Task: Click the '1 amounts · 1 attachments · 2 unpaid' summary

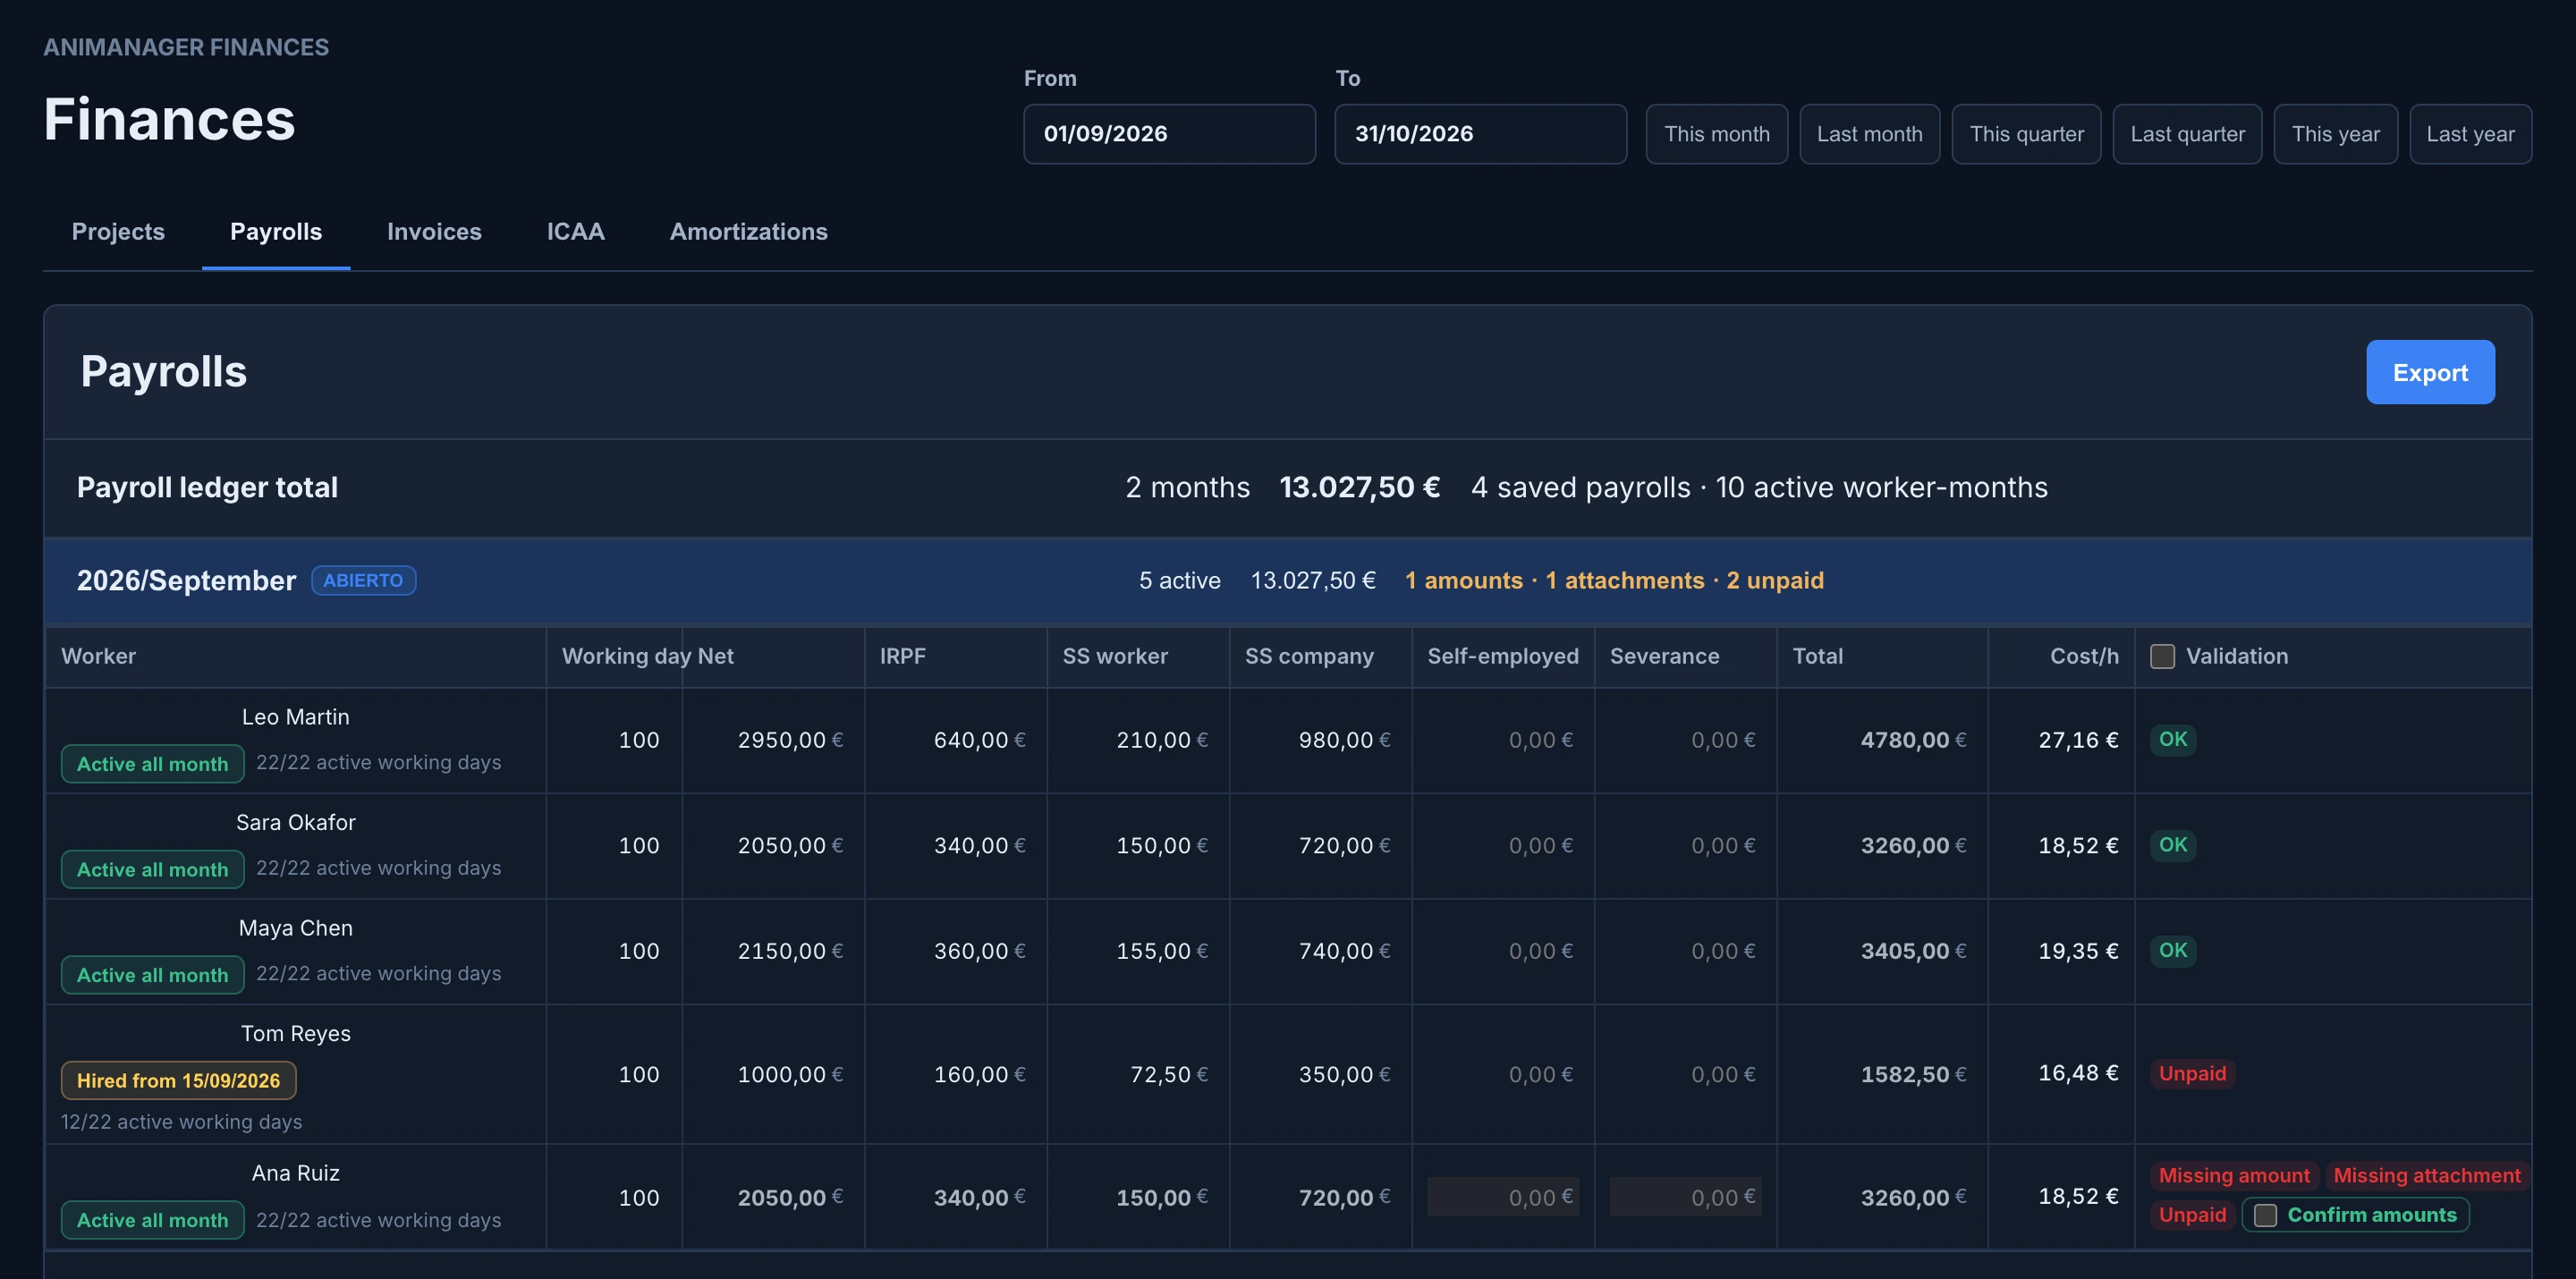Action: click(1614, 580)
